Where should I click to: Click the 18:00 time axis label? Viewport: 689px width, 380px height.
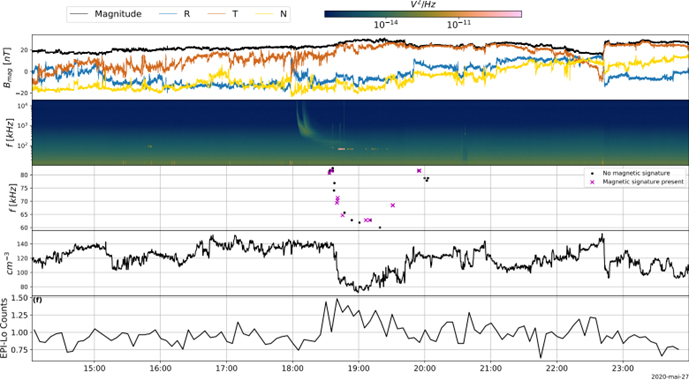pos(293,367)
